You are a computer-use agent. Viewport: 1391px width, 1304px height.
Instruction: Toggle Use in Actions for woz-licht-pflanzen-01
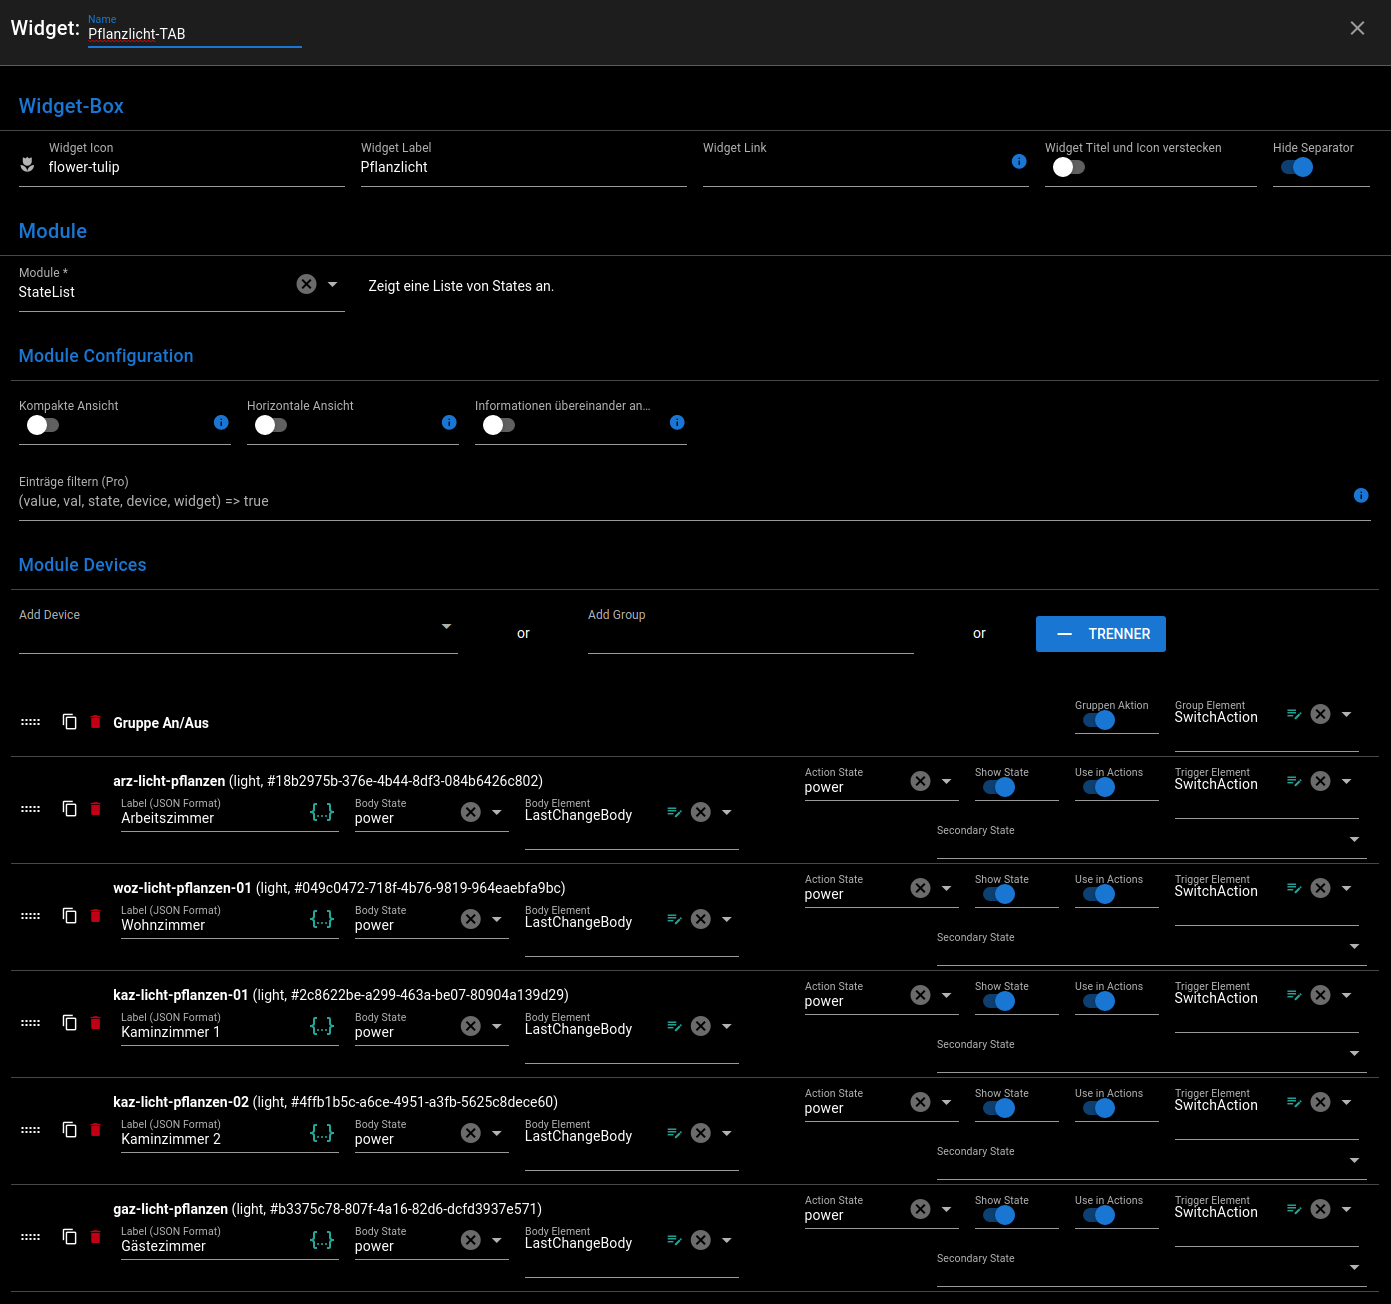pos(1099,894)
